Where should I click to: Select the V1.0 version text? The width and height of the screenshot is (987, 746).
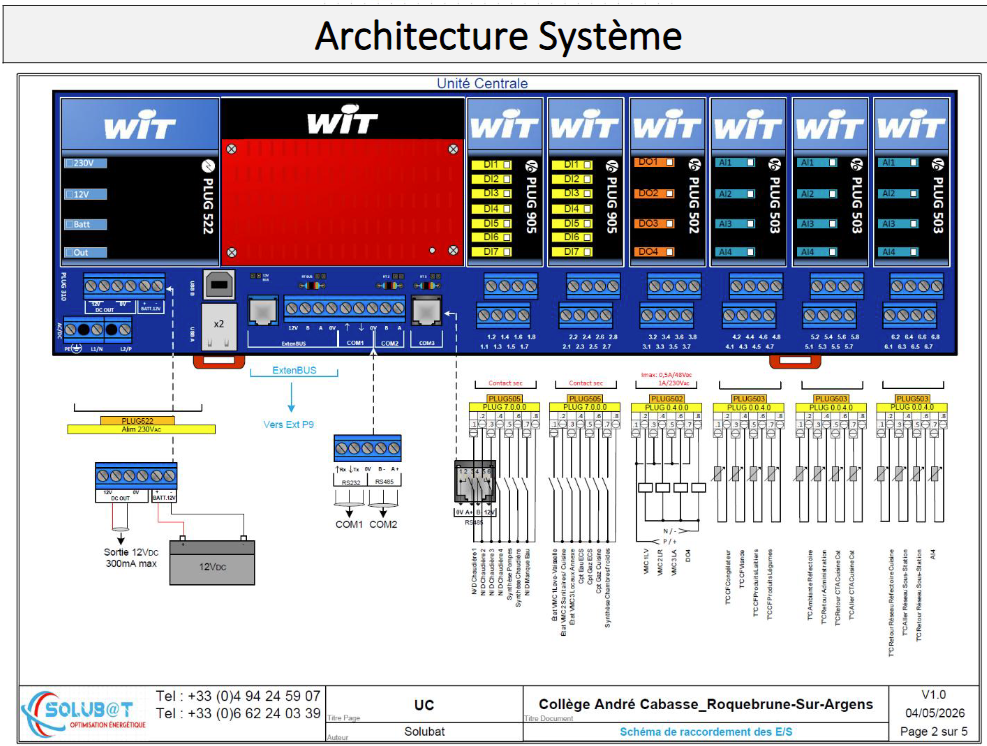click(933, 695)
